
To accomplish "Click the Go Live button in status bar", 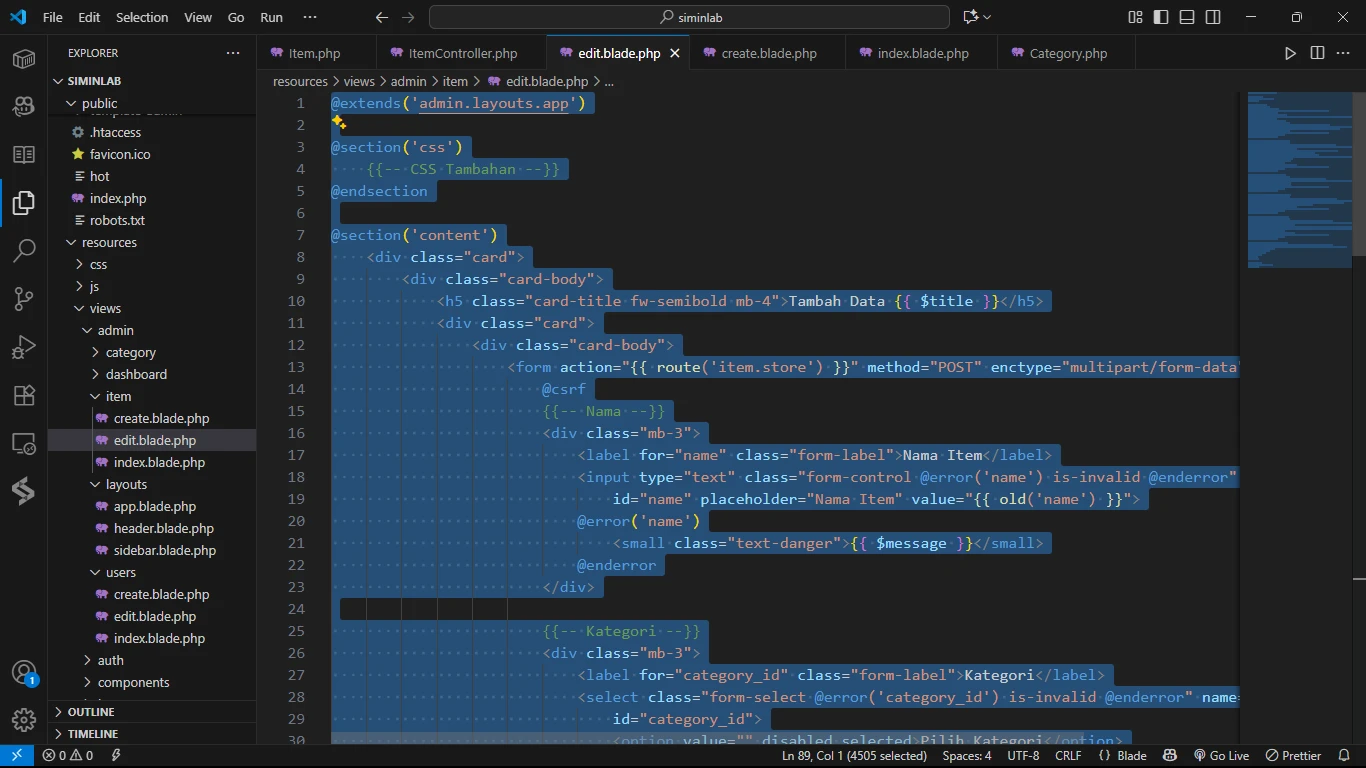I will point(1222,756).
